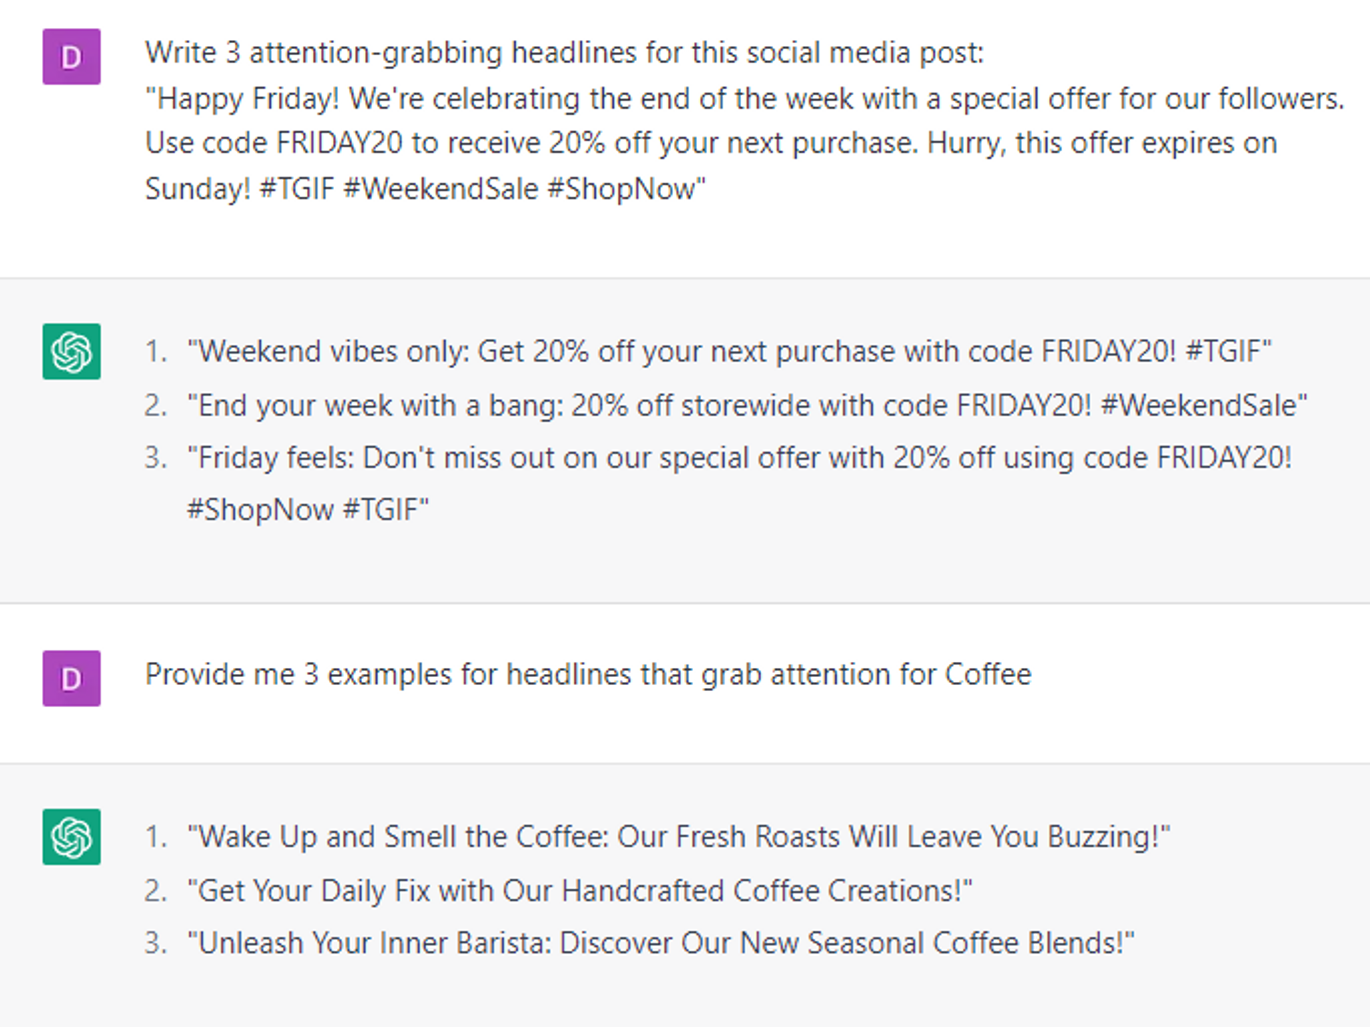Select the 'Get Your Daily Fix' headline
Image resolution: width=1370 pixels, height=1027 pixels.
tap(580, 890)
